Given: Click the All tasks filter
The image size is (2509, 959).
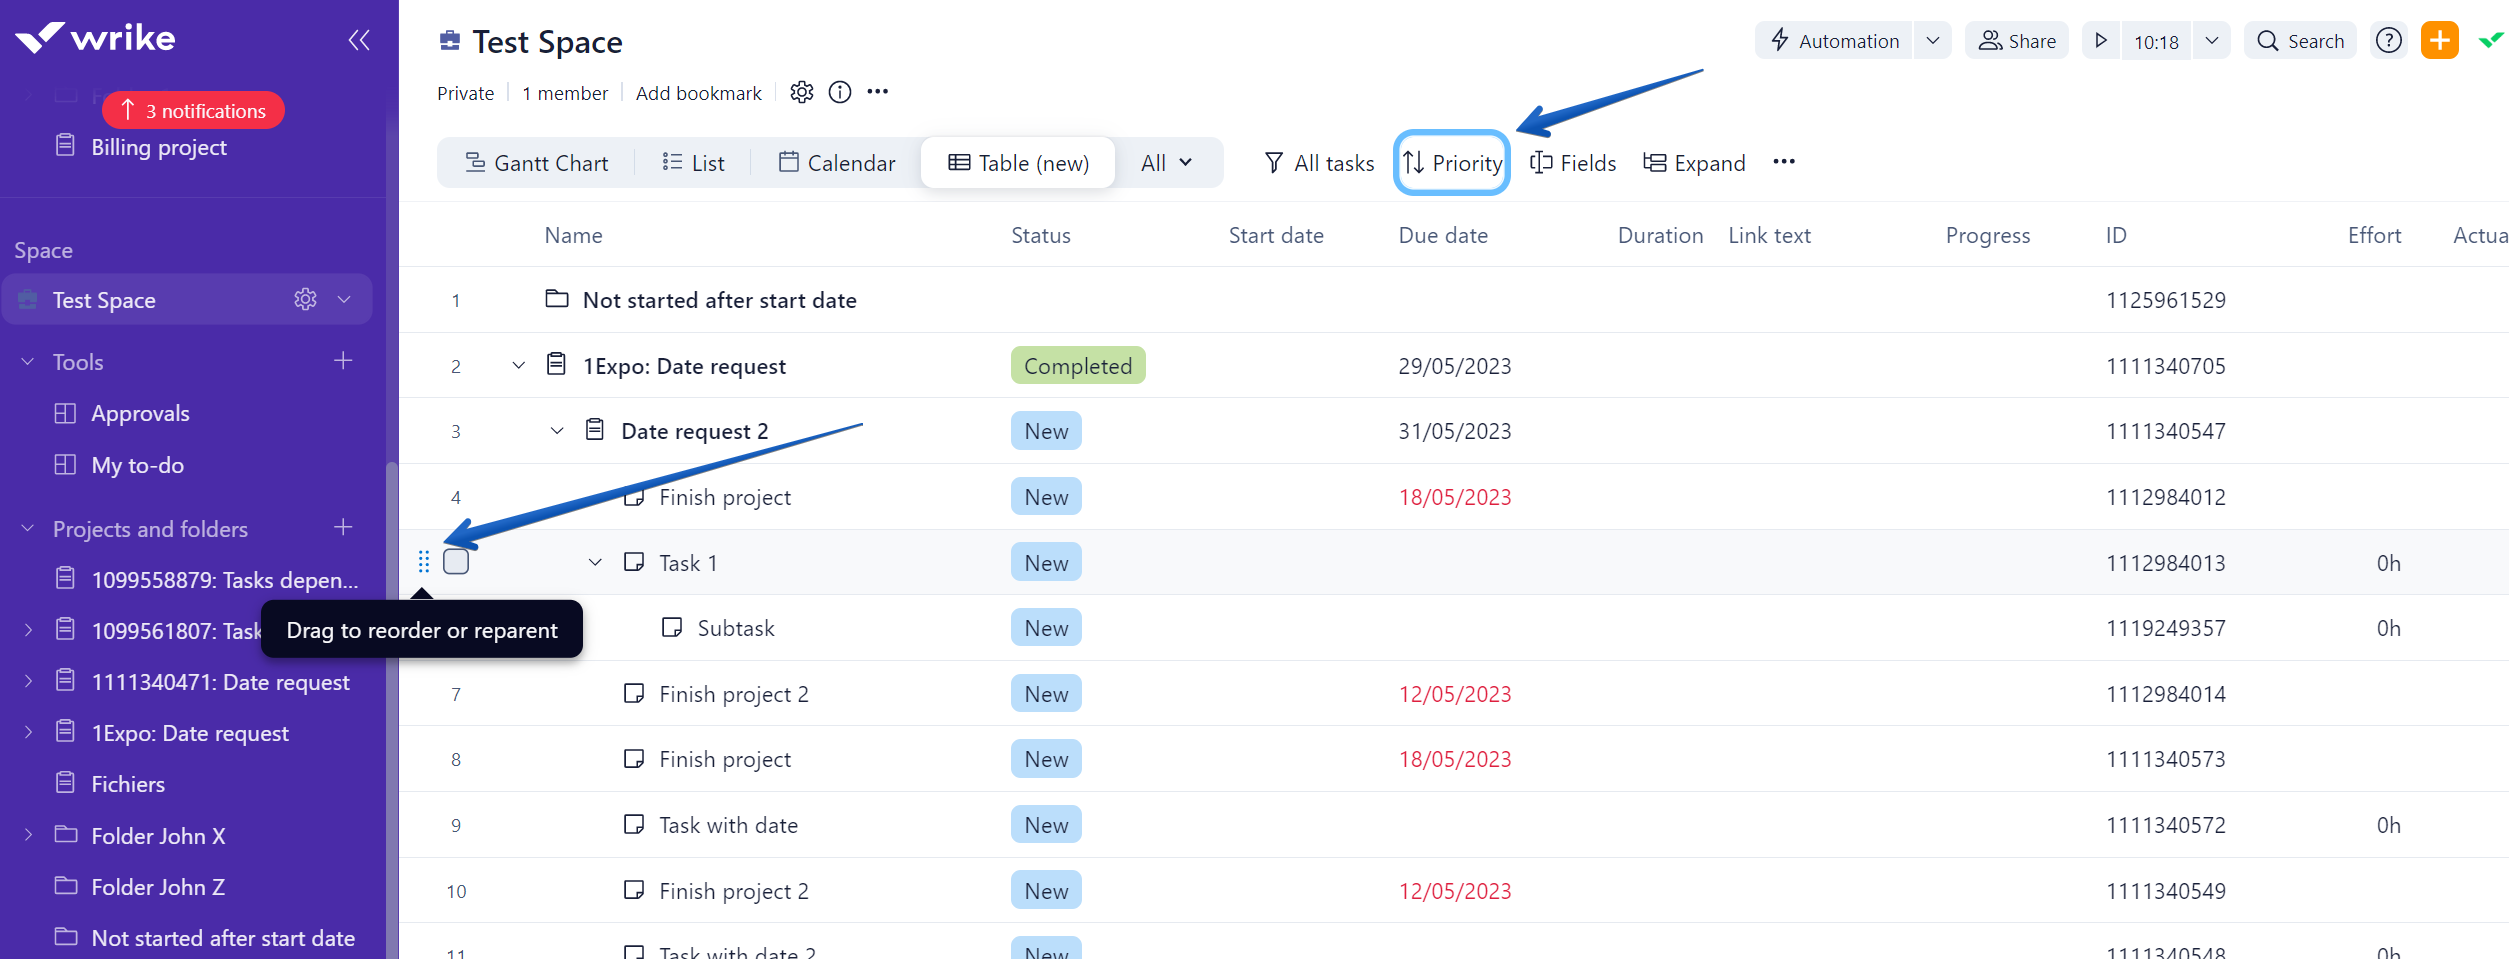Looking at the screenshot, I should (x=1319, y=163).
